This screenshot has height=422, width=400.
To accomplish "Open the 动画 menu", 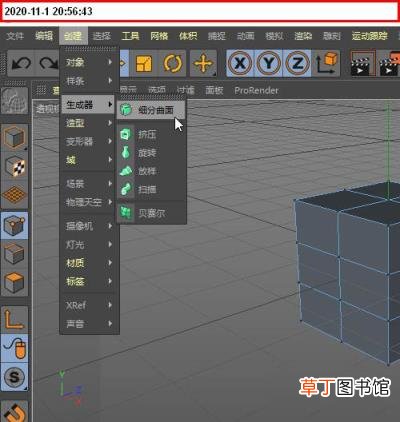I will 245,36.
